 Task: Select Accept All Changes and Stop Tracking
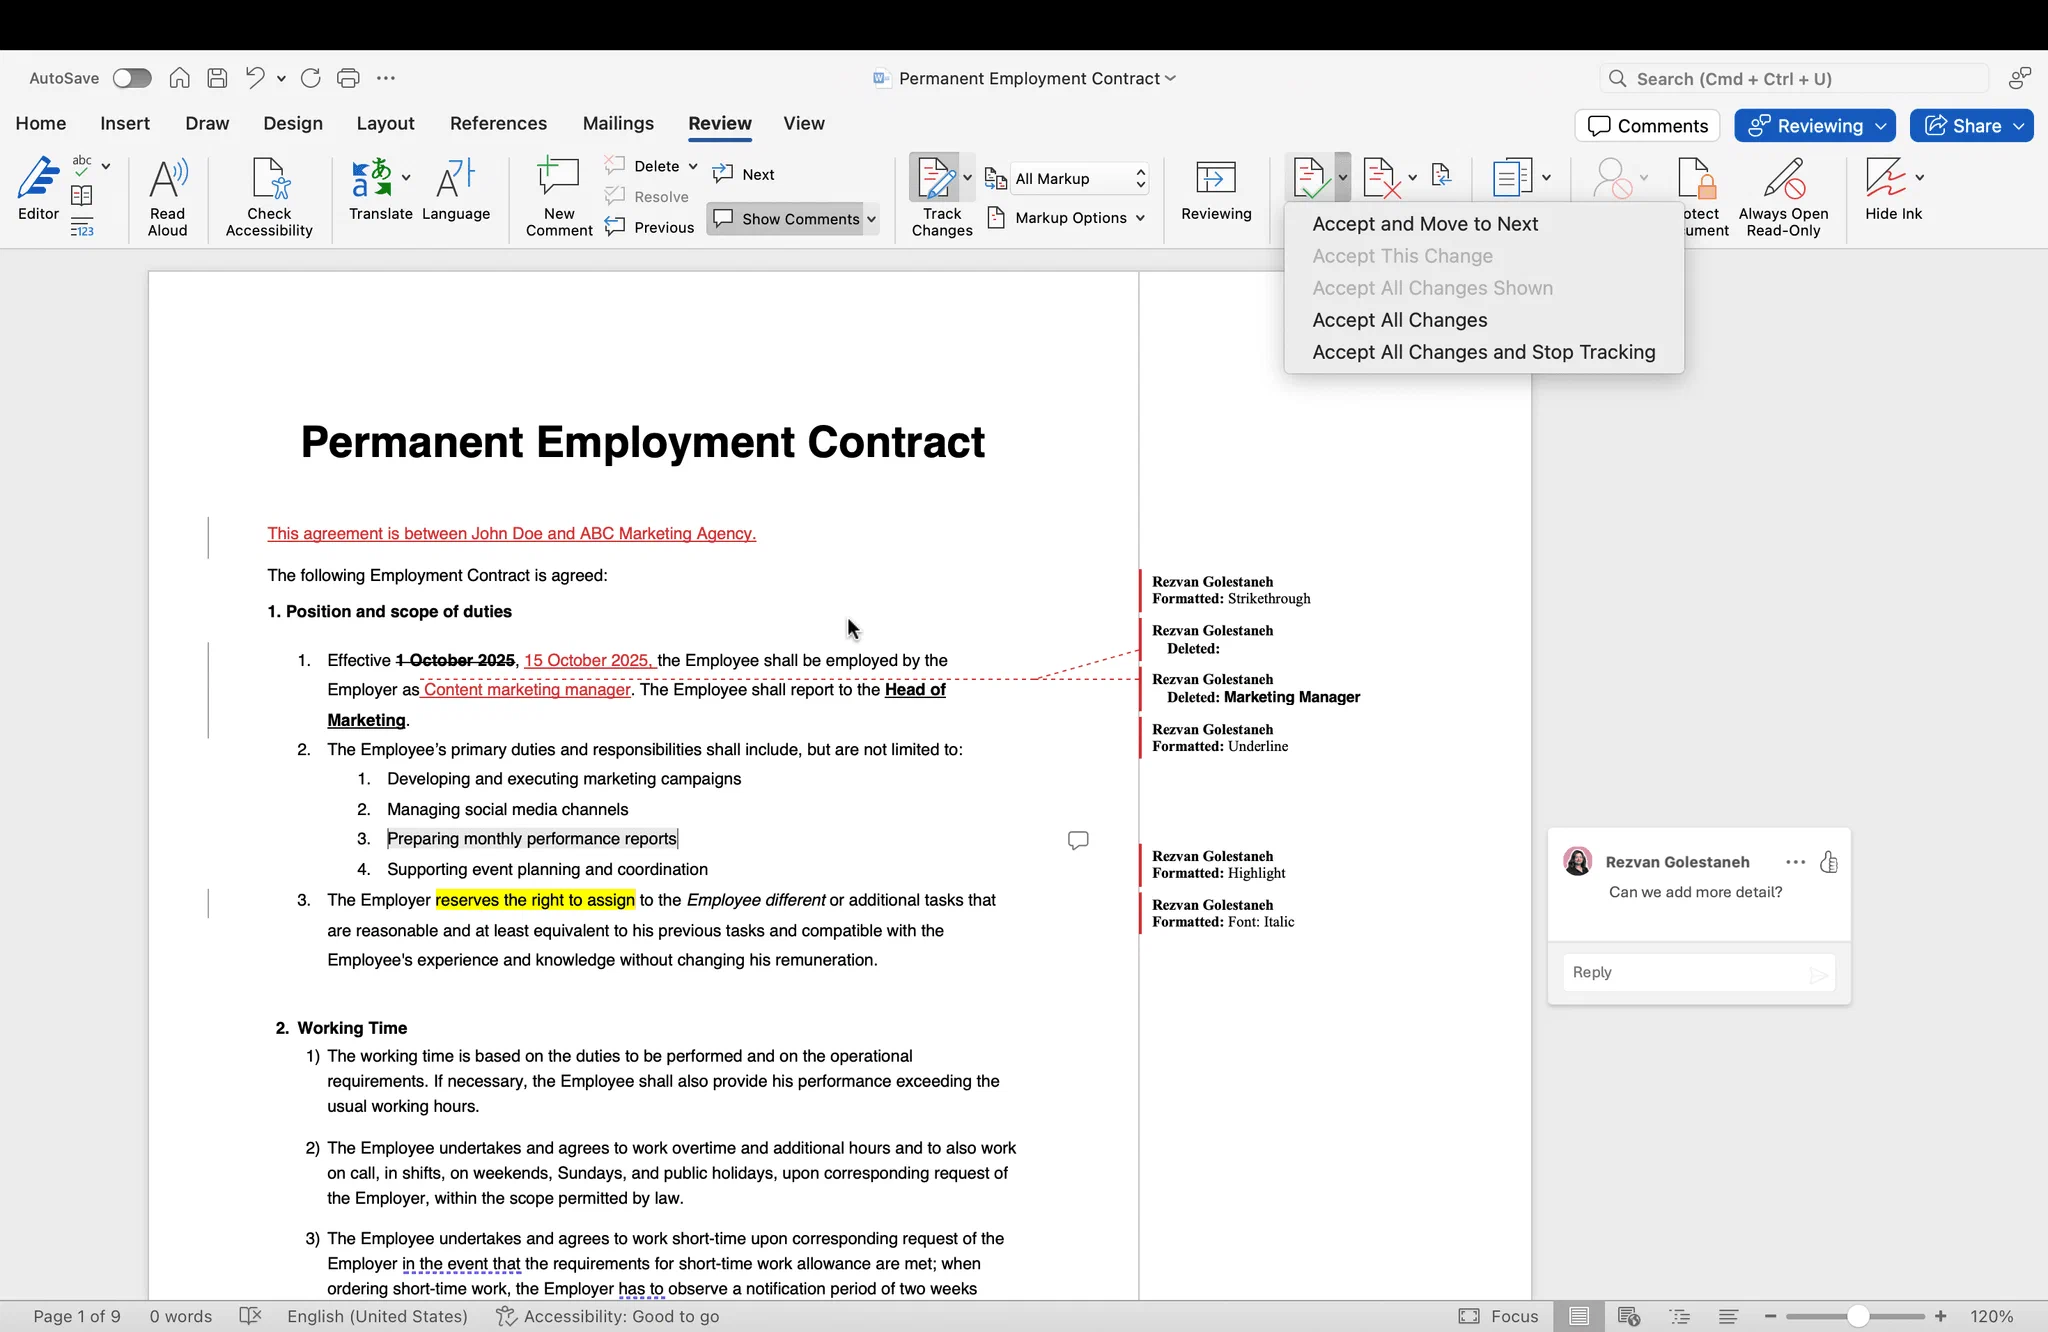coord(1483,352)
